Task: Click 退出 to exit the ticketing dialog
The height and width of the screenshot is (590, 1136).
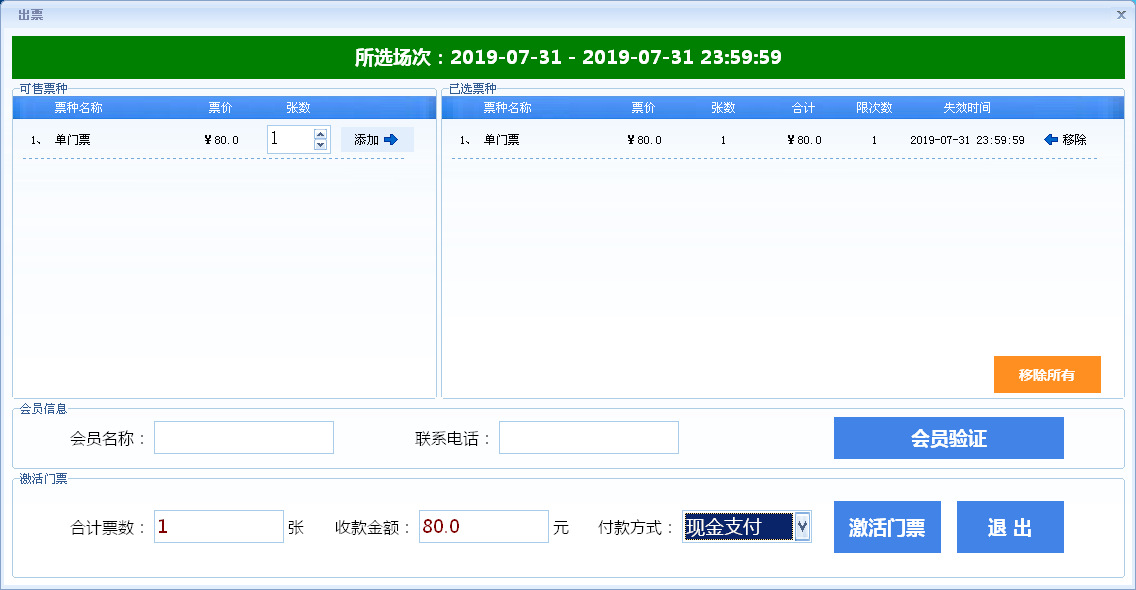Action: (x=1009, y=526)
